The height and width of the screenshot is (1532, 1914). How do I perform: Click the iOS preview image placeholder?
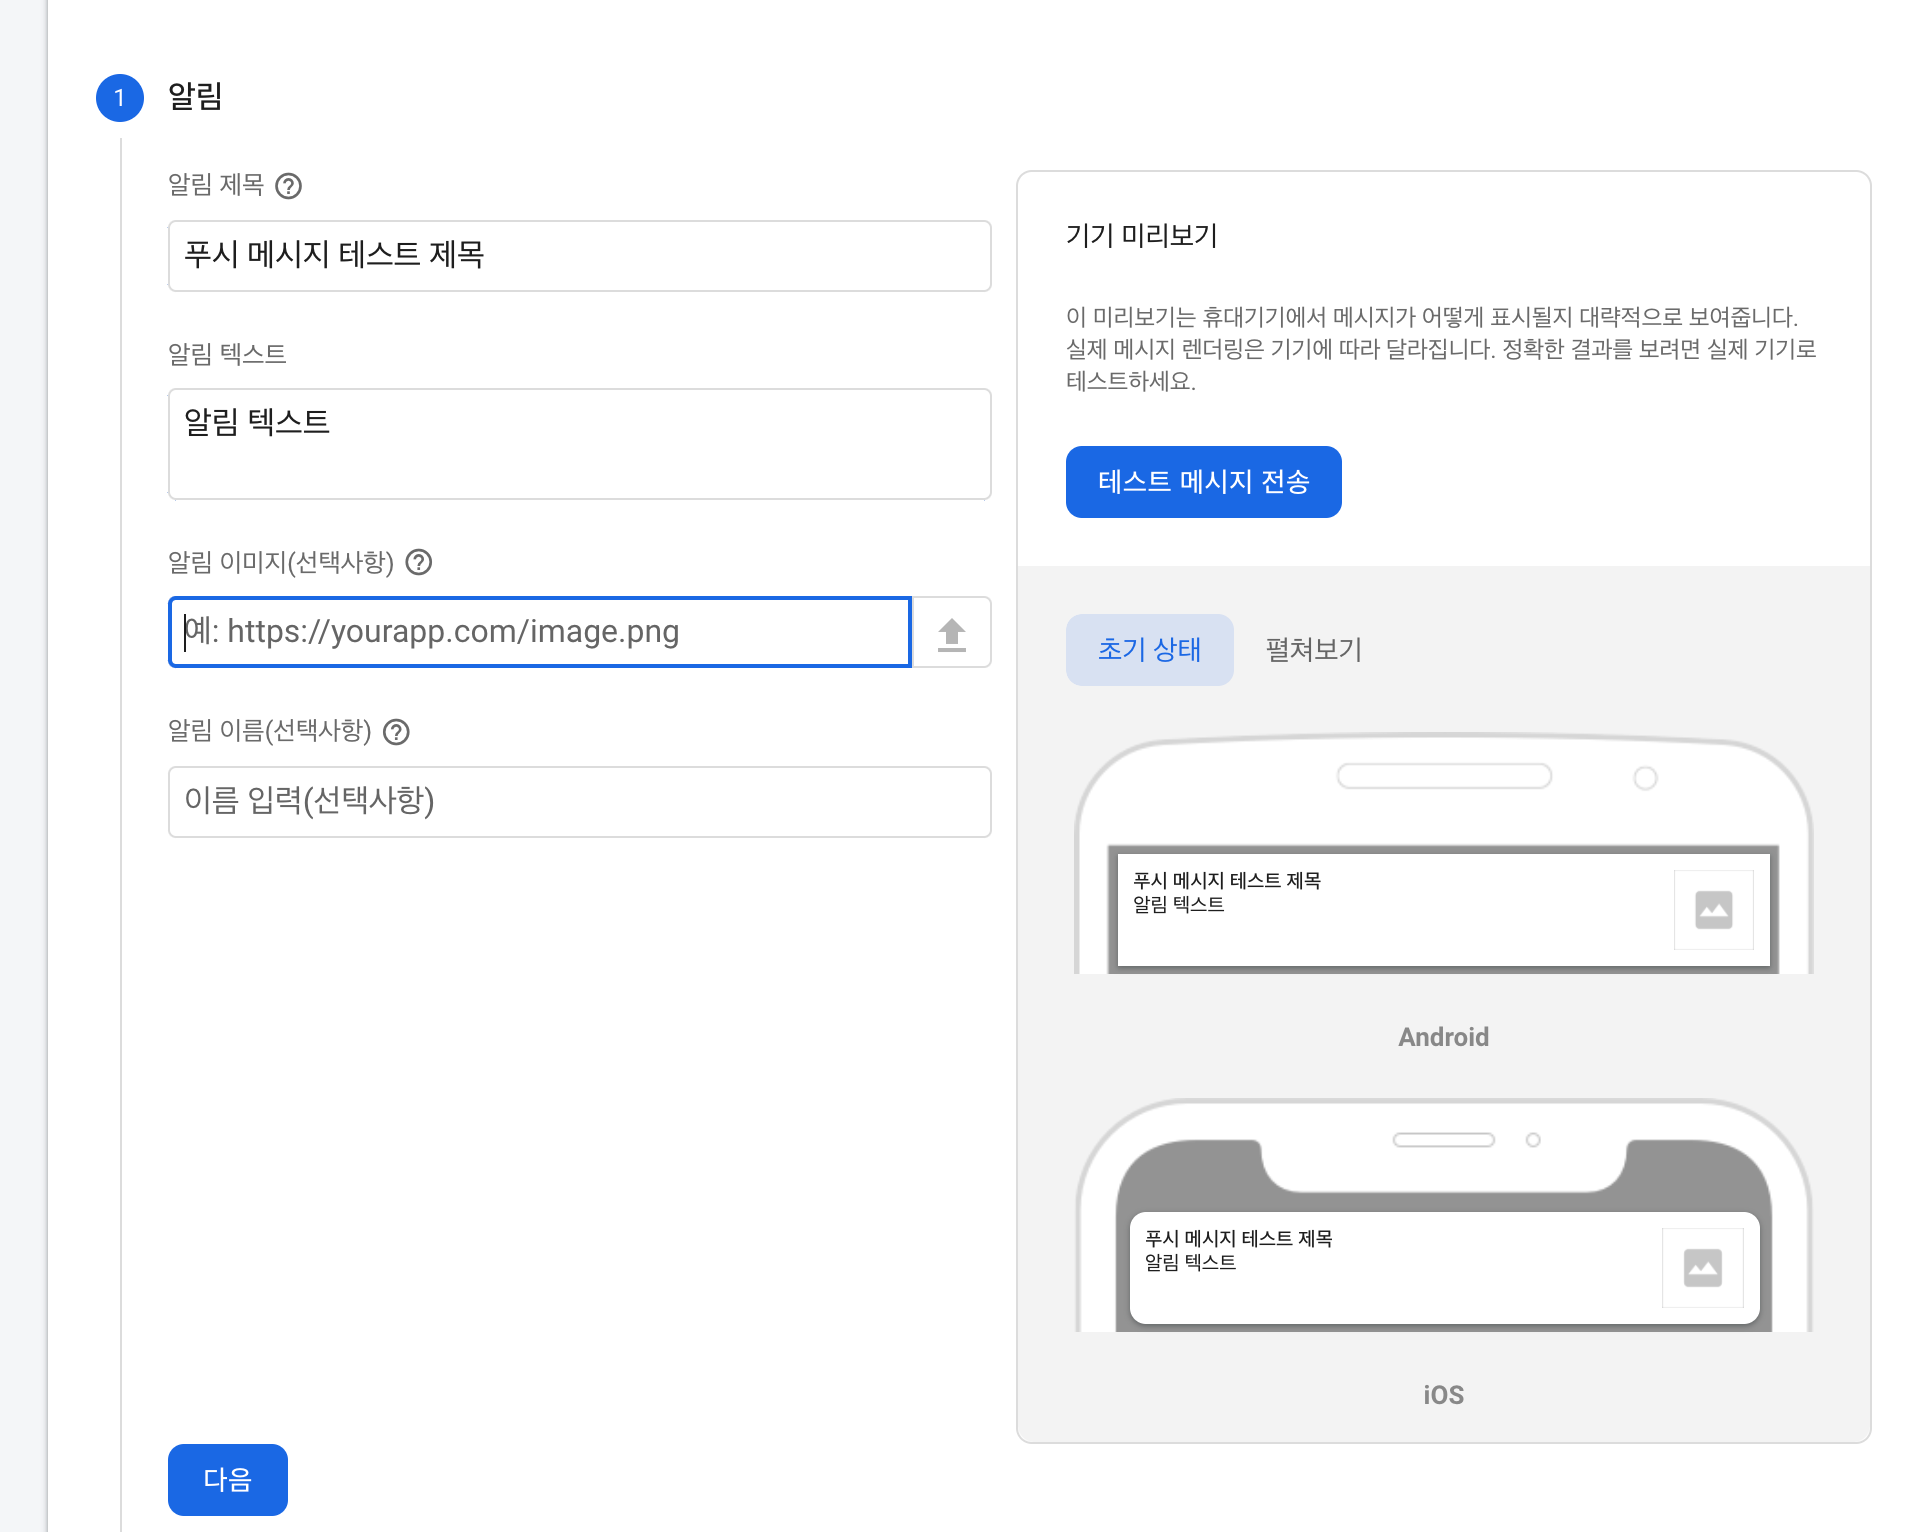pos(1702,1267)
